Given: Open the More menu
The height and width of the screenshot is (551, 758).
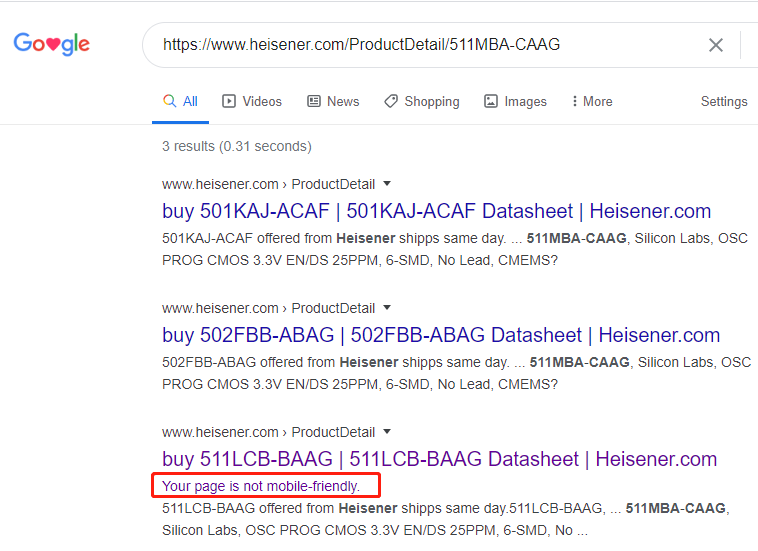Looking at the screenshot, I should tap(592, 102).
